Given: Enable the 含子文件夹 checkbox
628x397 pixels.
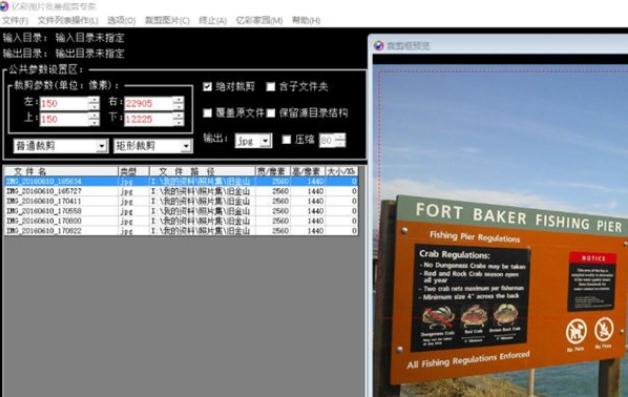Looking at the screenshot, I should (x=271, y=87).
